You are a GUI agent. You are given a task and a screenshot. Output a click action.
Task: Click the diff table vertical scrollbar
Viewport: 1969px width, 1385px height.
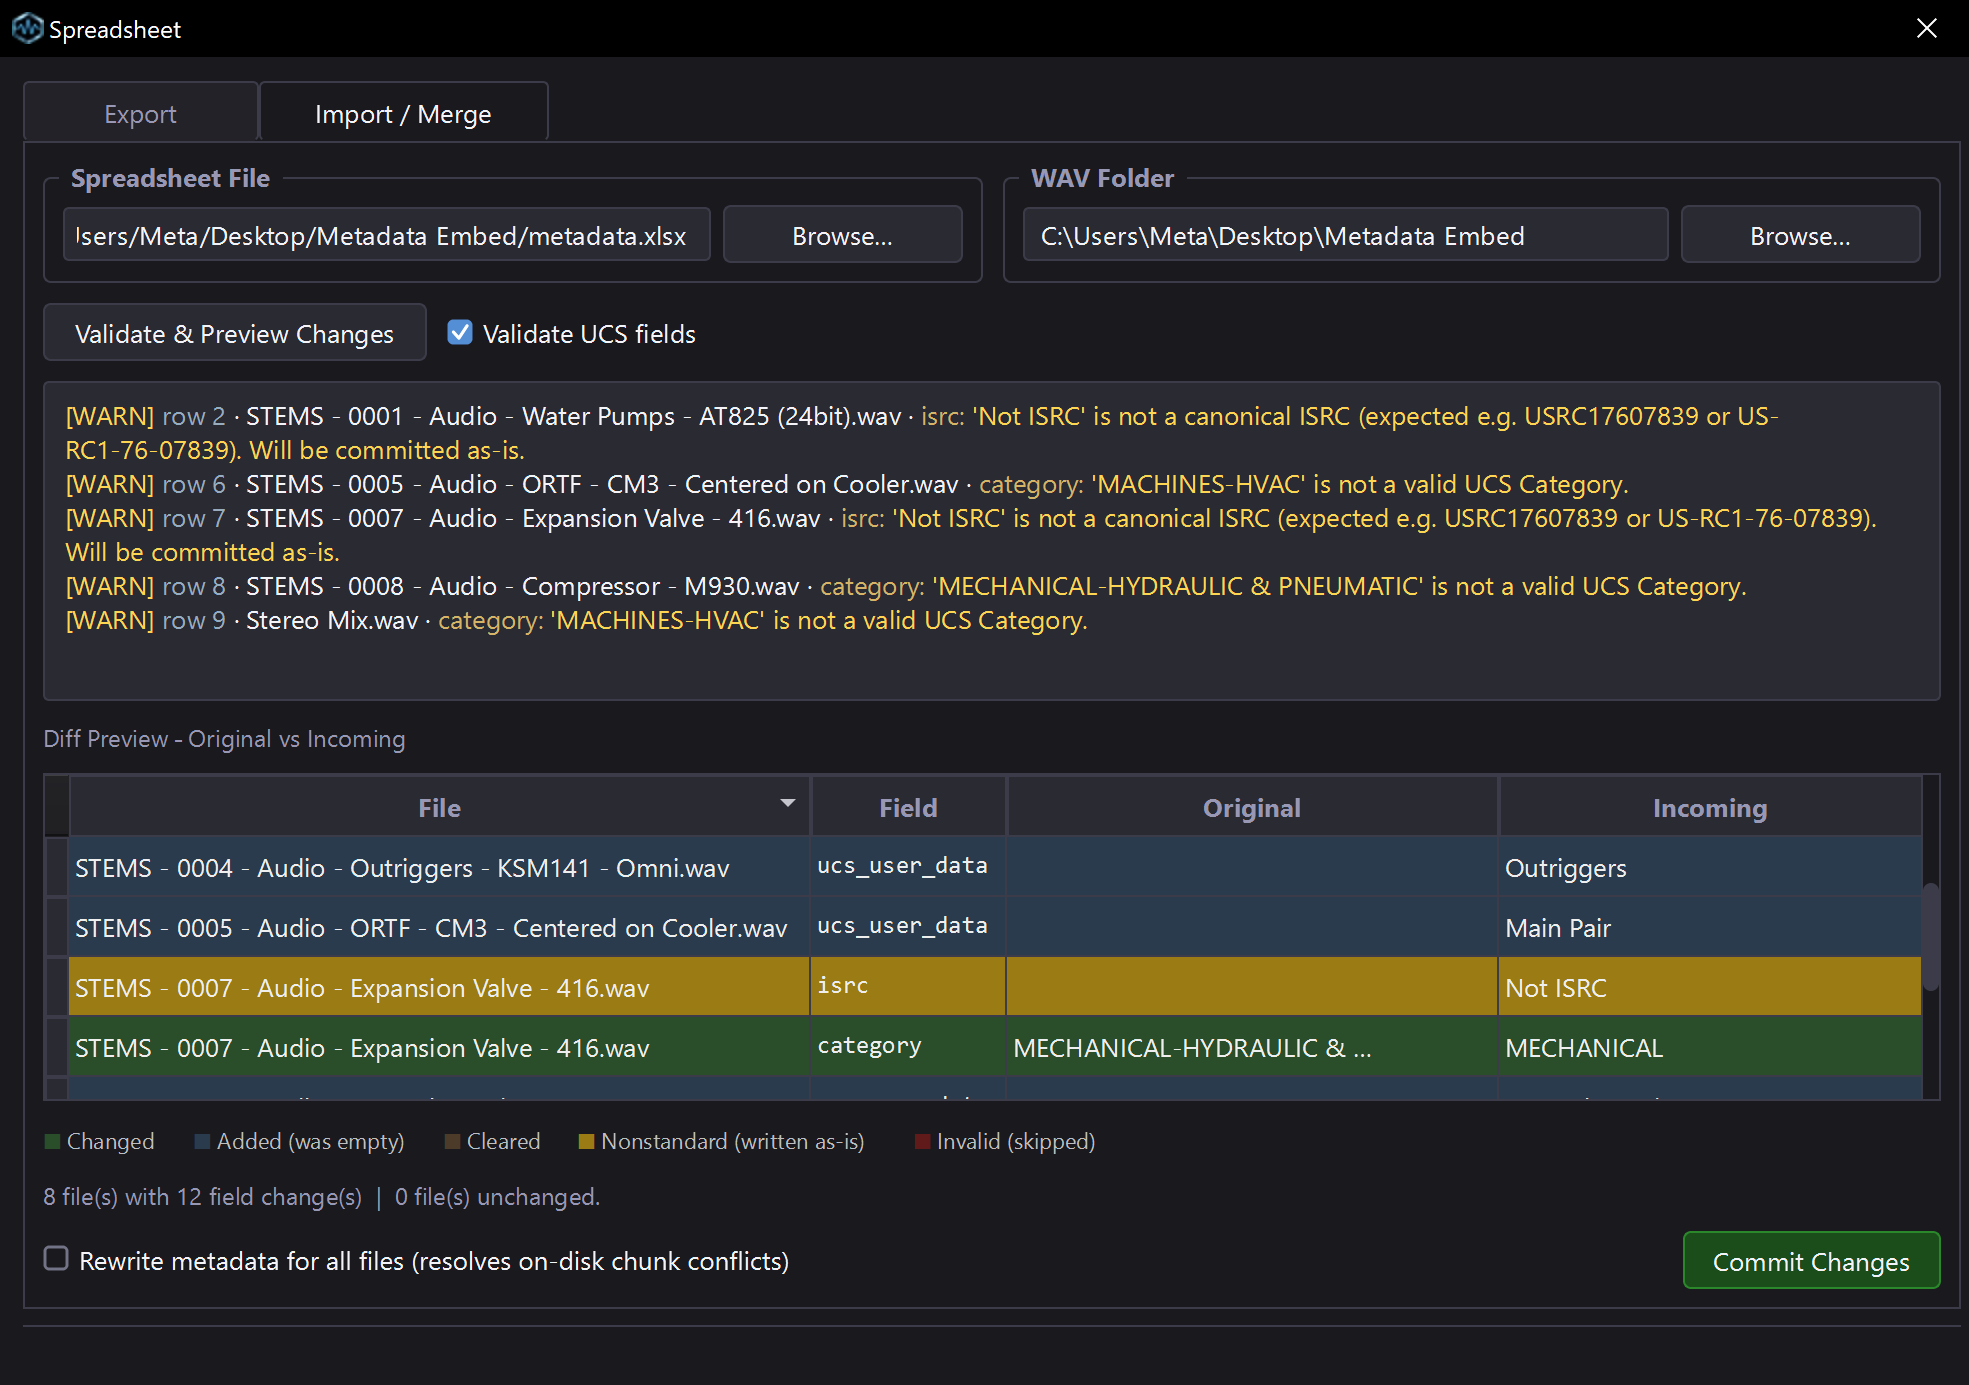pos(1931,936)
